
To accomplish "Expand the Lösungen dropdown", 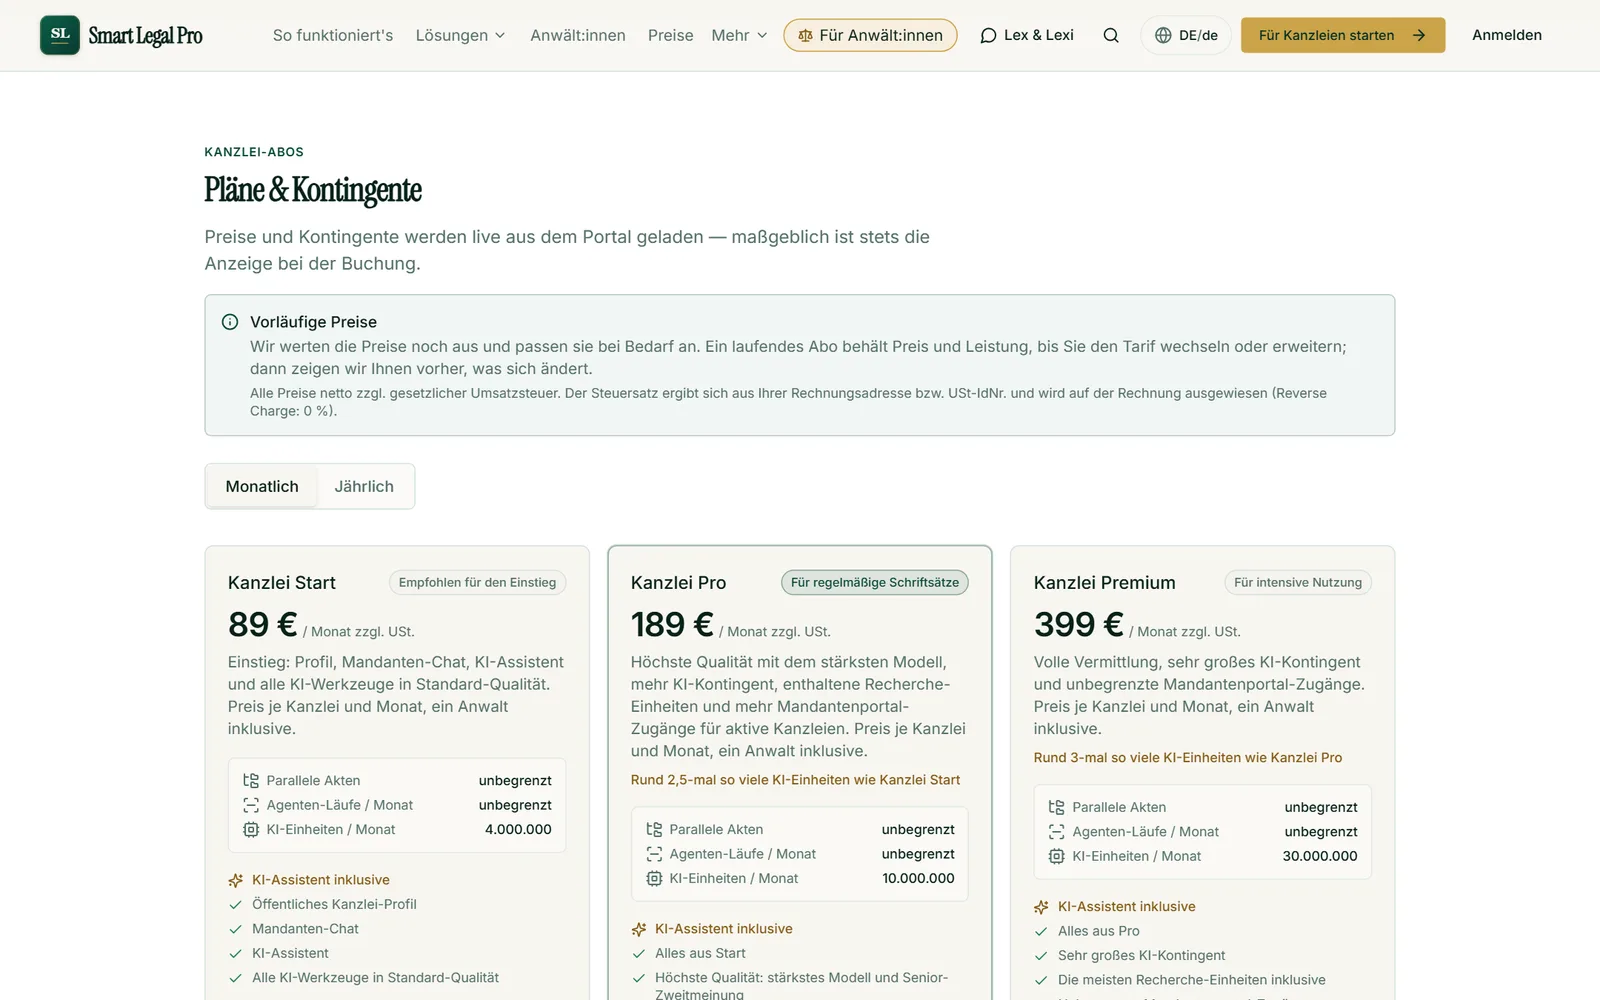I will click(x=460, y=36).
